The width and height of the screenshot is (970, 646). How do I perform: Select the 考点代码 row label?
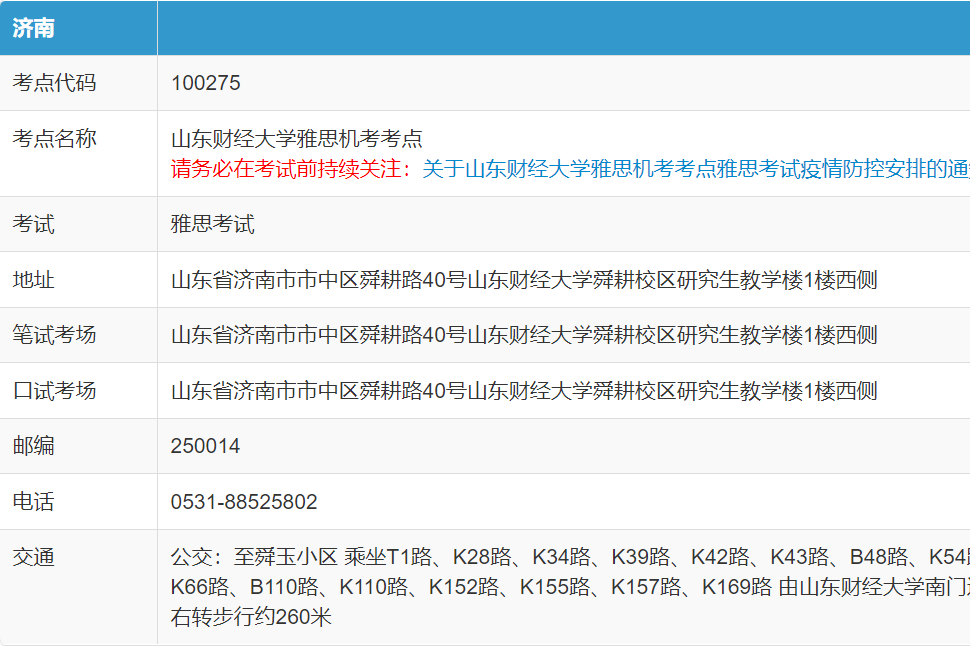[54, 83]
